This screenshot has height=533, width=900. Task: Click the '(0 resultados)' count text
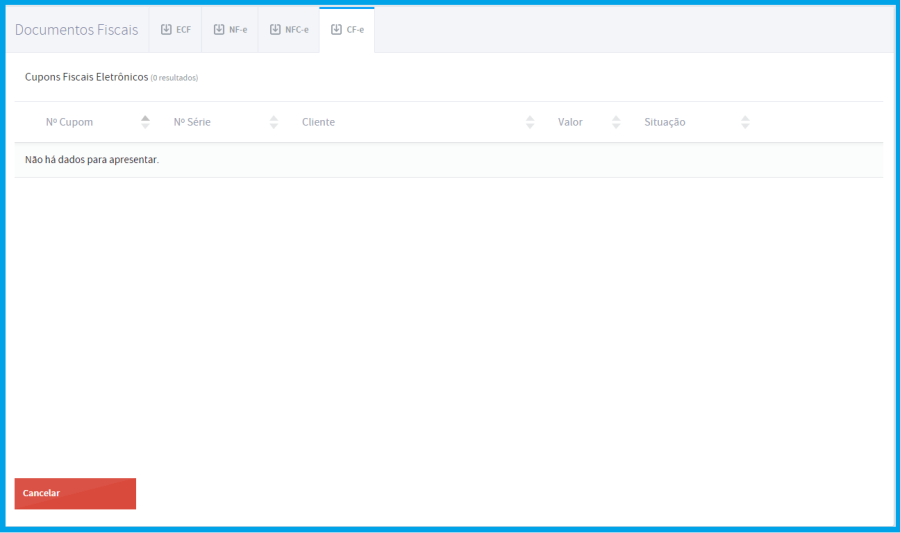(174, 78)
